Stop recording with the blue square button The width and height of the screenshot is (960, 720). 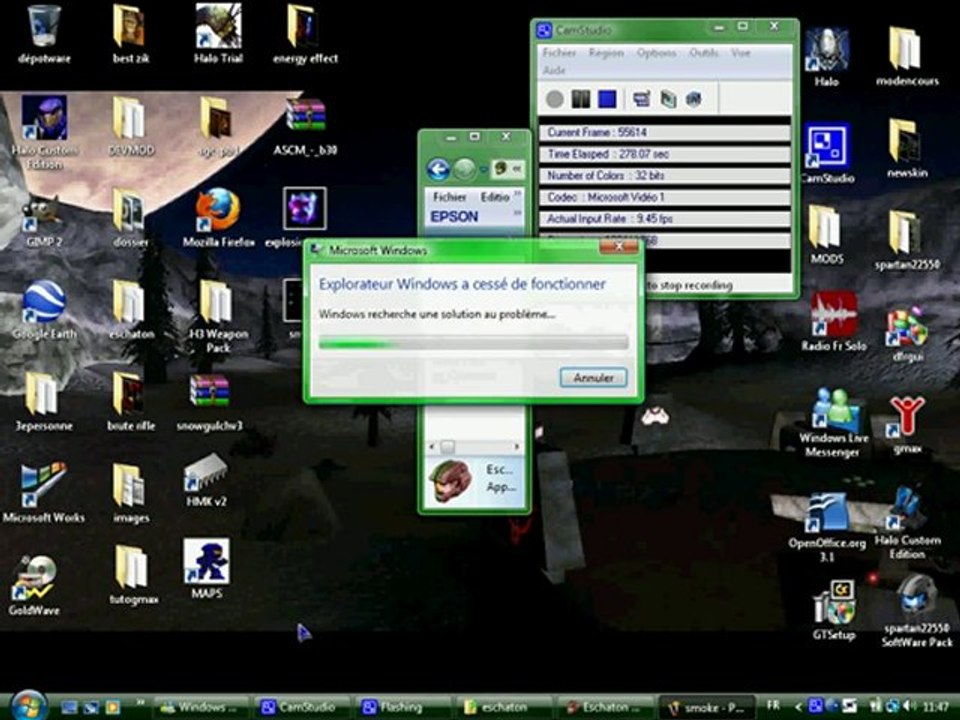[x=607, y=99]
